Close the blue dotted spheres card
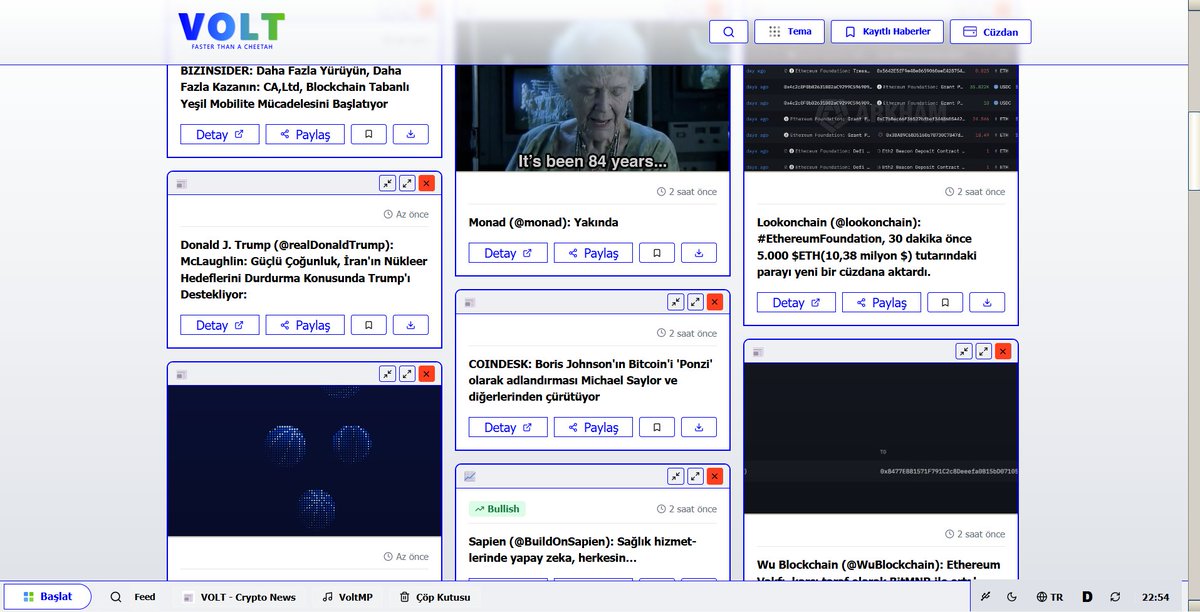1200x612 pixels. click(427, 374)
